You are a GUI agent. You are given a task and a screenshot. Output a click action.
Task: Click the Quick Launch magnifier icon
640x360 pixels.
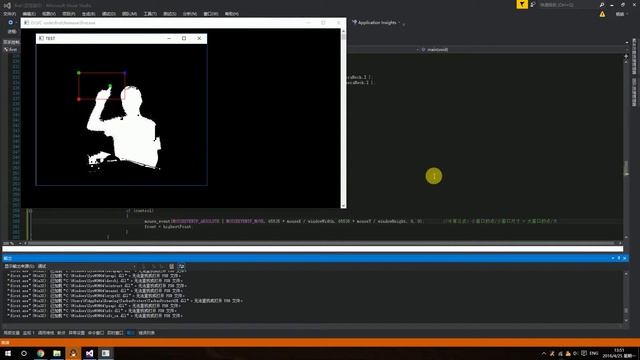click(x=602, y=5)
